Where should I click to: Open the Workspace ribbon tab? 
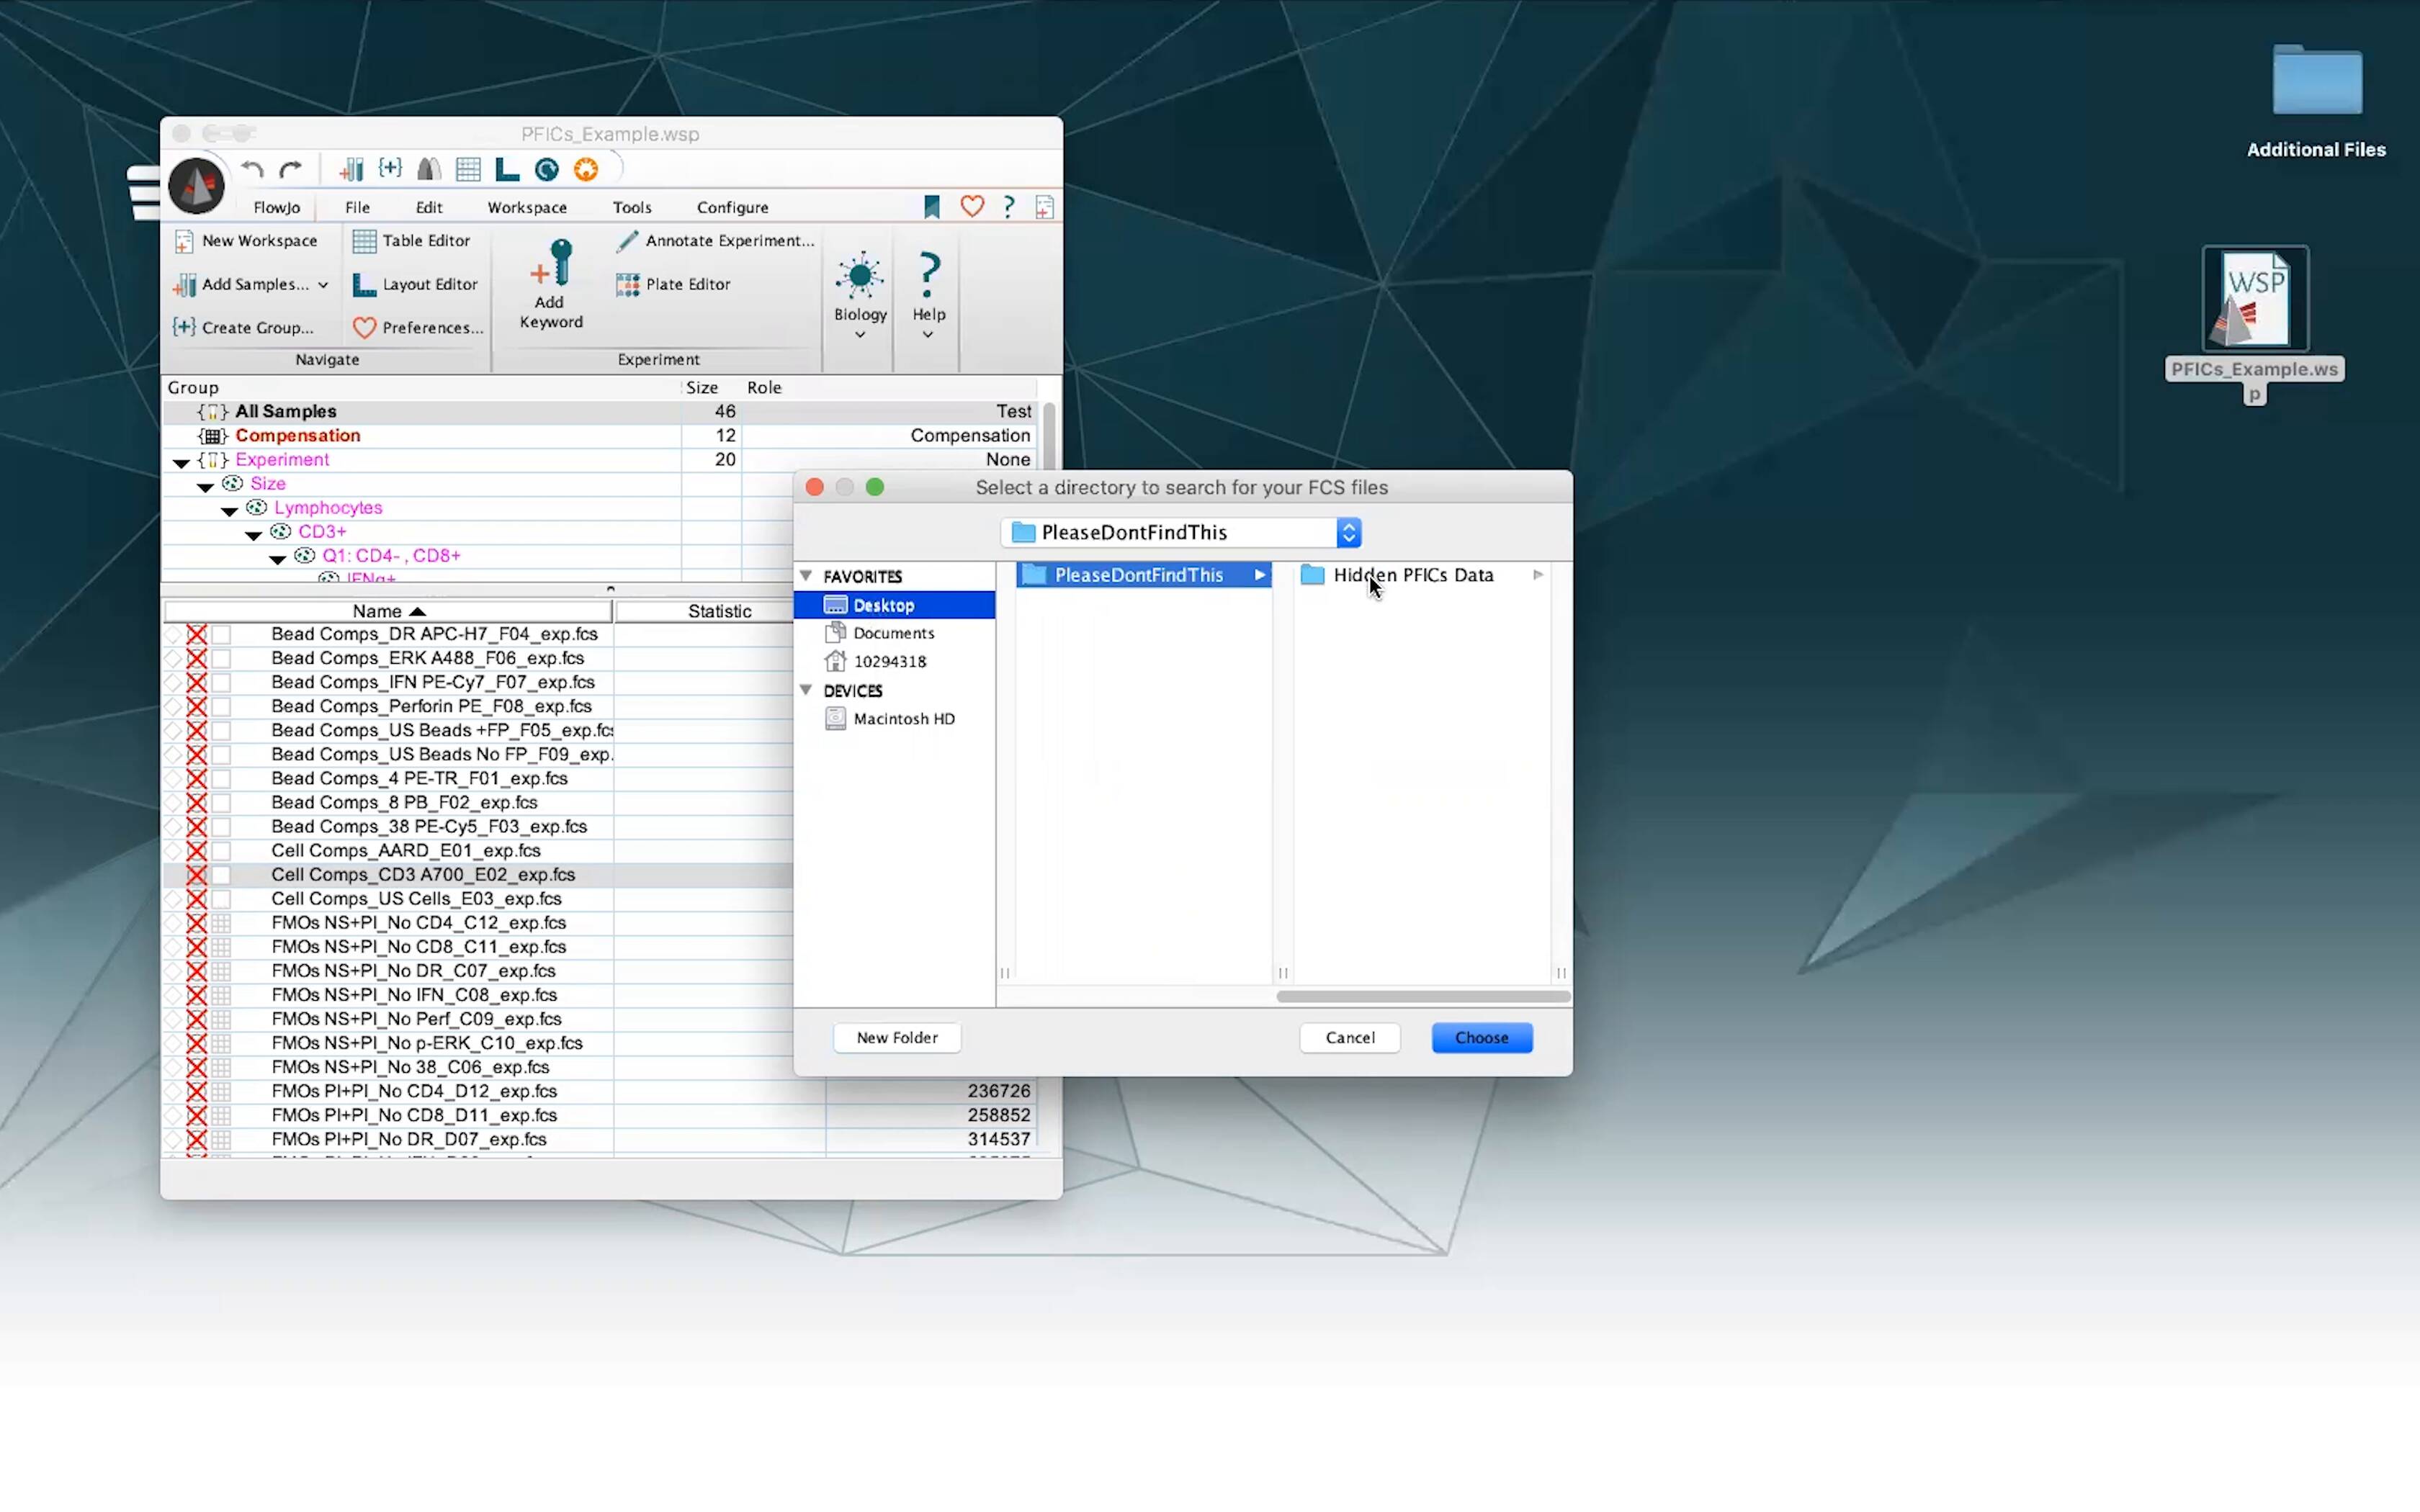tap(527, 207)
